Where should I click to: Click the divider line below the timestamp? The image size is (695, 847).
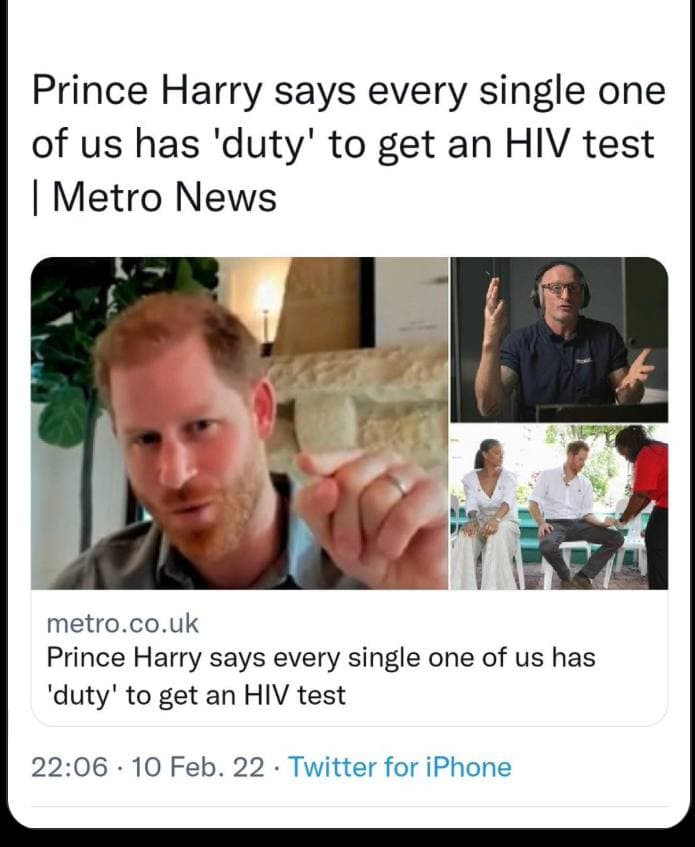[x=348, y=806]
